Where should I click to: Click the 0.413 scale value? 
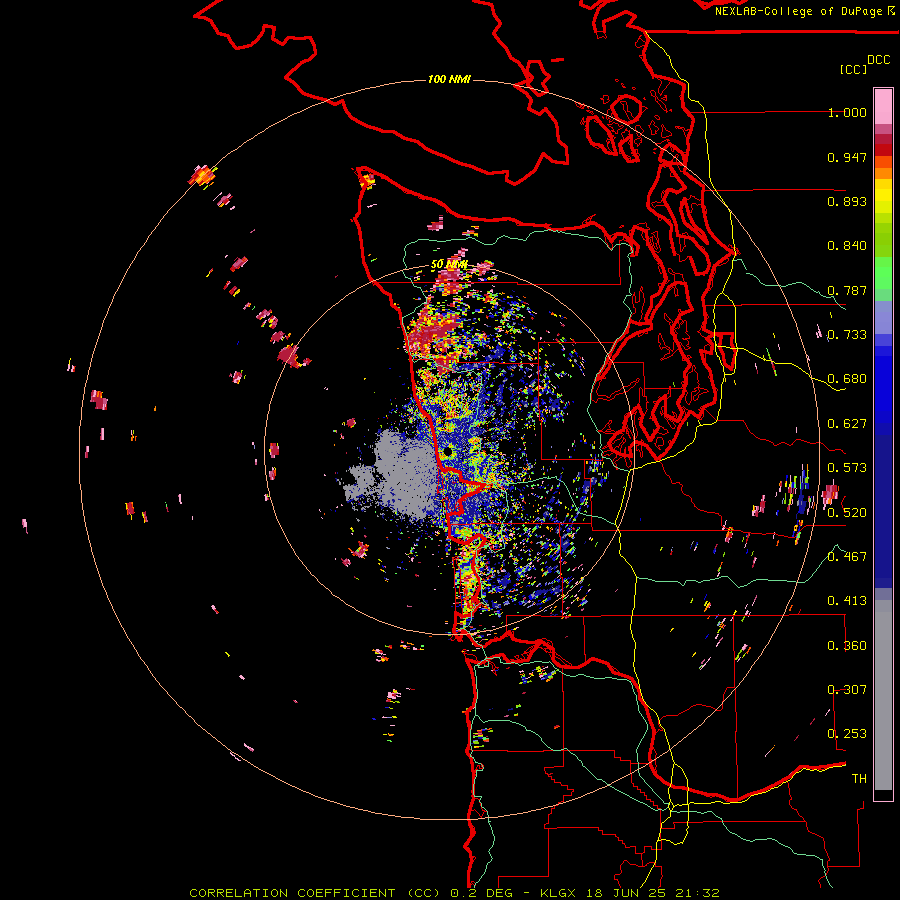point(847,601)
